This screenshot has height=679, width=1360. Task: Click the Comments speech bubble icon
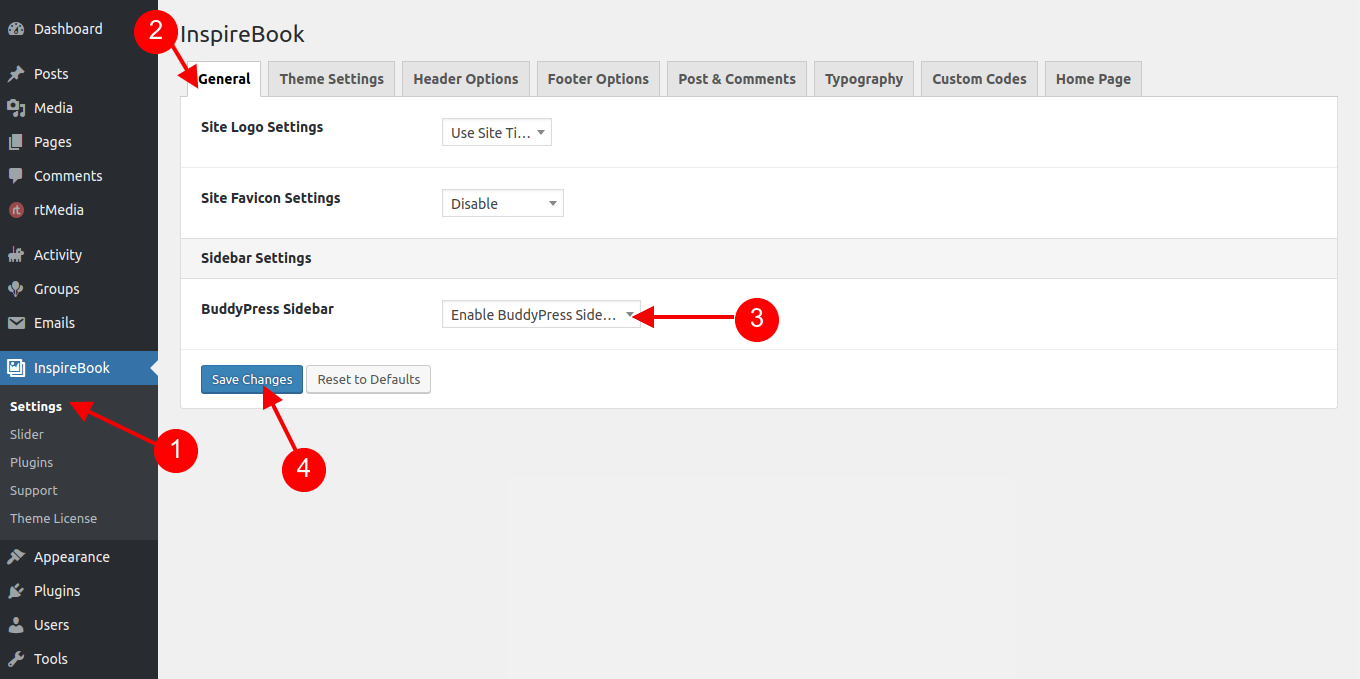pyautogui.click(x=16, y=176)
